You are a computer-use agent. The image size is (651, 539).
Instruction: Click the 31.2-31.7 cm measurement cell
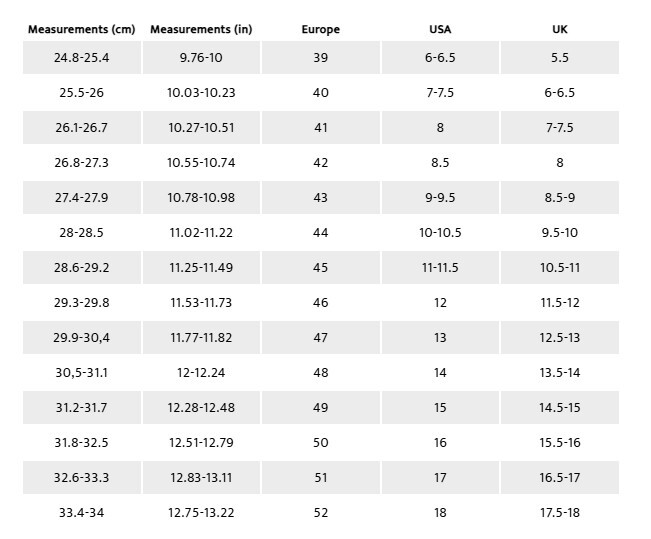point(81,408)
